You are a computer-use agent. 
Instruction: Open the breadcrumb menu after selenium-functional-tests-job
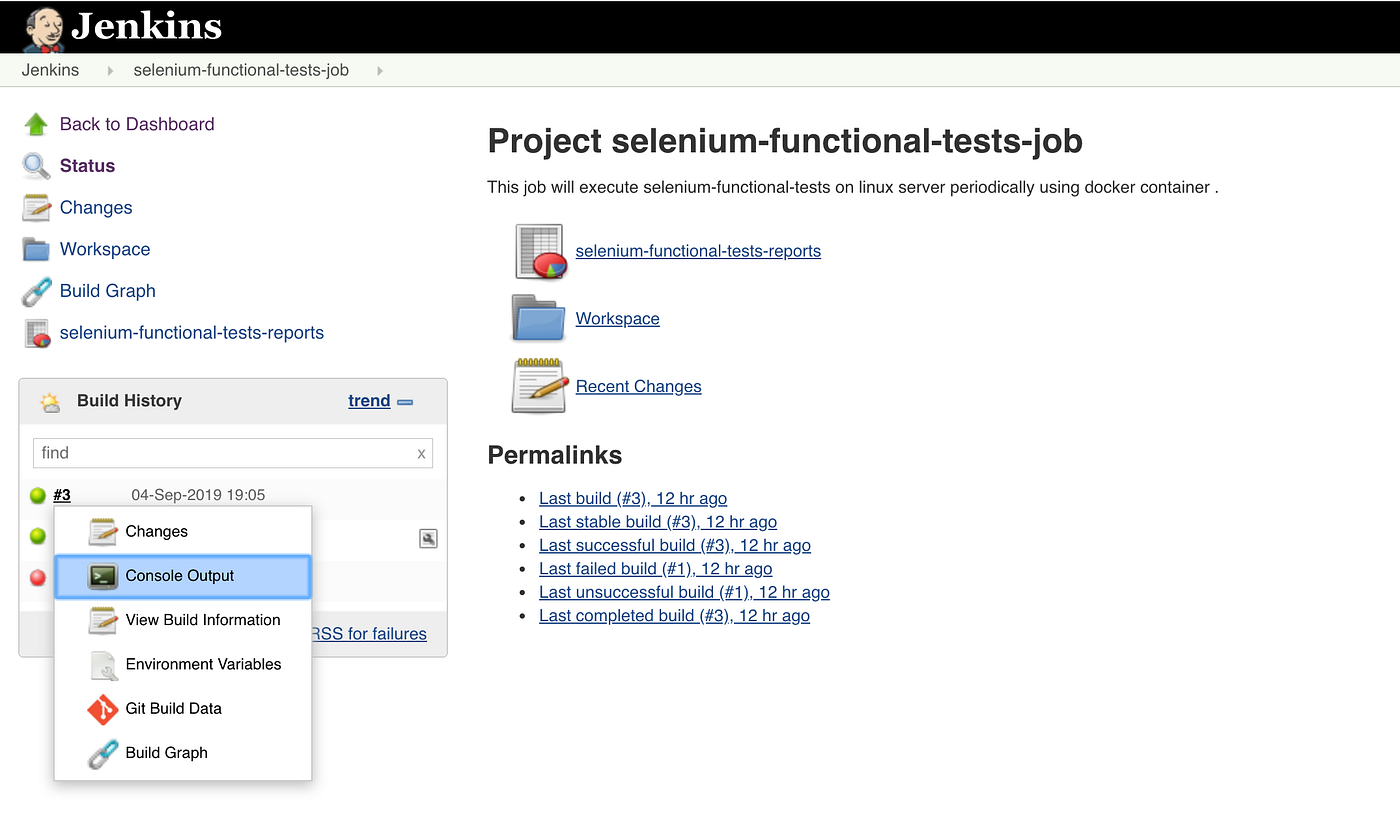pos(380,70)
